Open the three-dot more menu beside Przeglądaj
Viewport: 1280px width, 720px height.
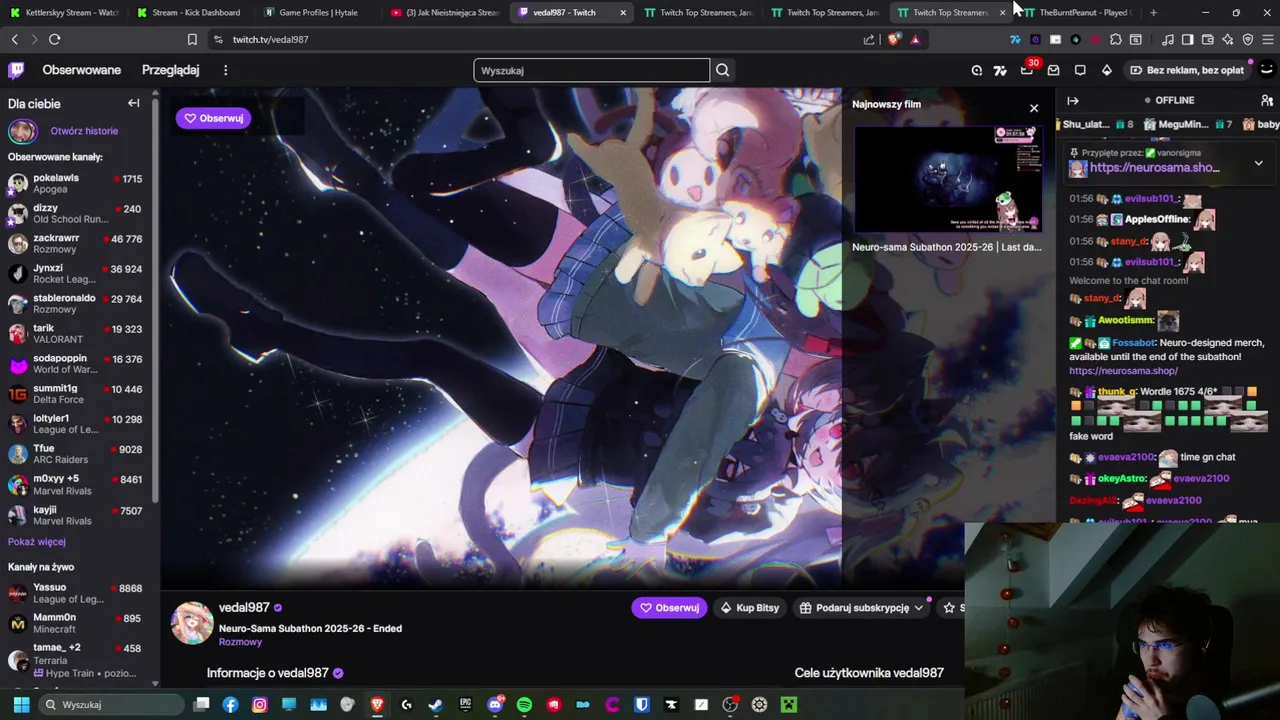click(225, 70)
